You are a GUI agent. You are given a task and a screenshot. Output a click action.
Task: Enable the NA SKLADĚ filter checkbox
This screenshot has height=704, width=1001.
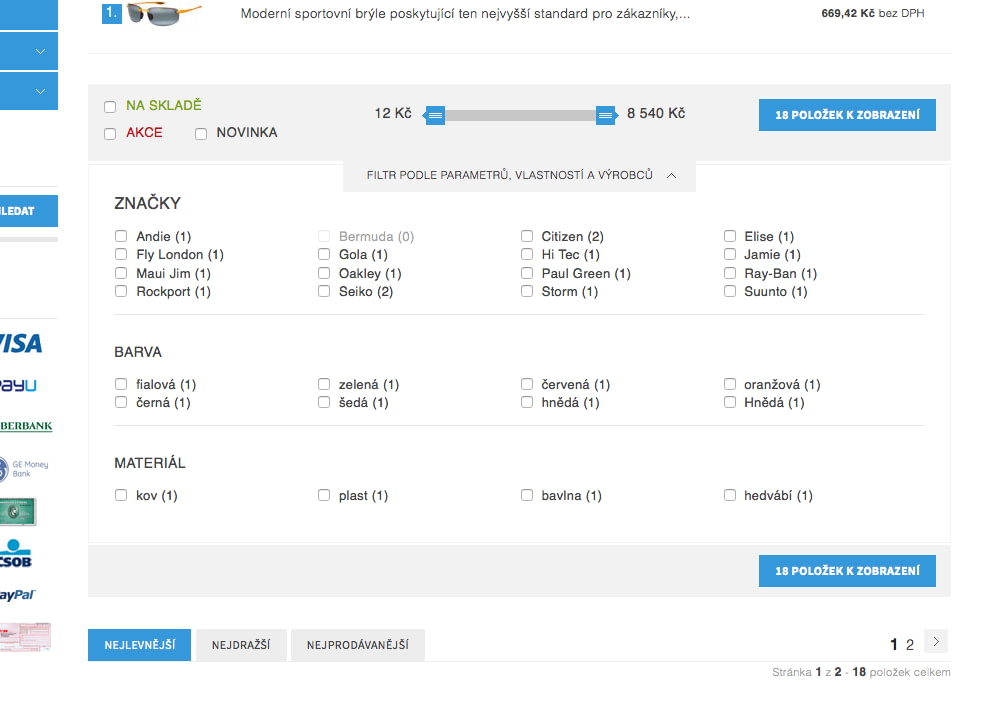point(110,107)
